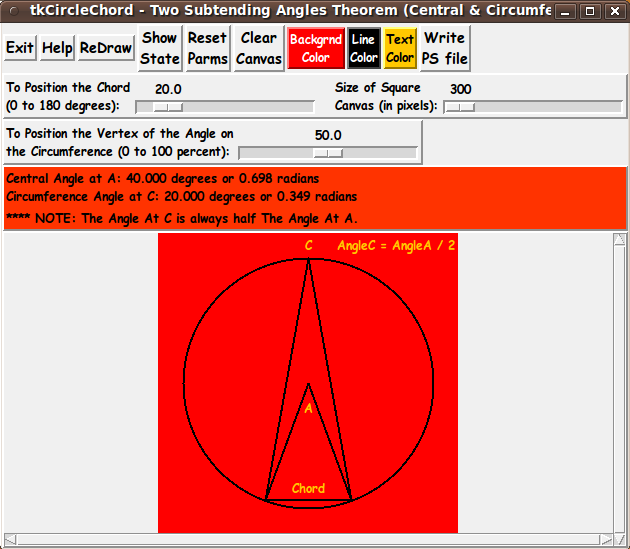Click the canvas size slider handle
This screenshot has width=630, height=549.
point(460,107)
